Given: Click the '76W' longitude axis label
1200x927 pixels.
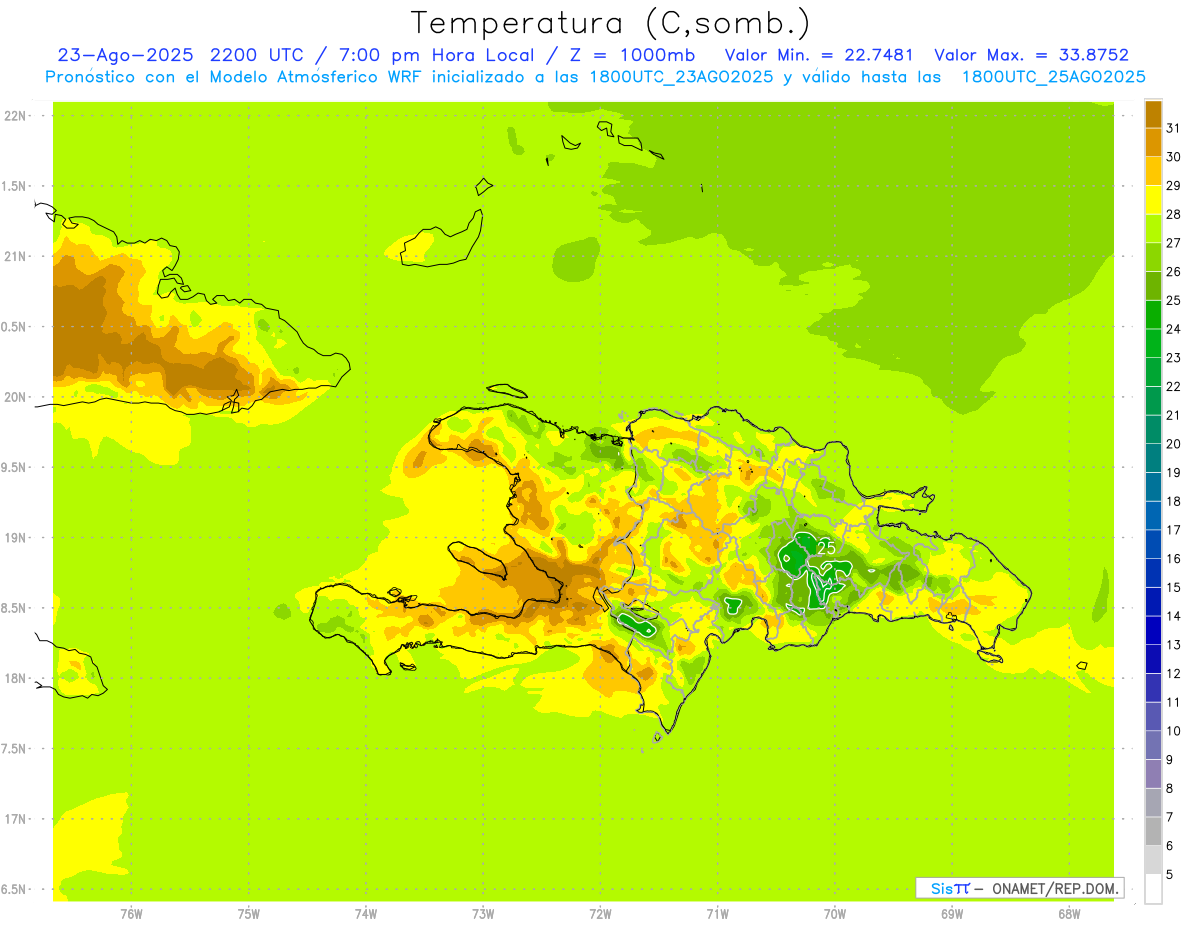Looking at the screenshot, I should 131,913.
